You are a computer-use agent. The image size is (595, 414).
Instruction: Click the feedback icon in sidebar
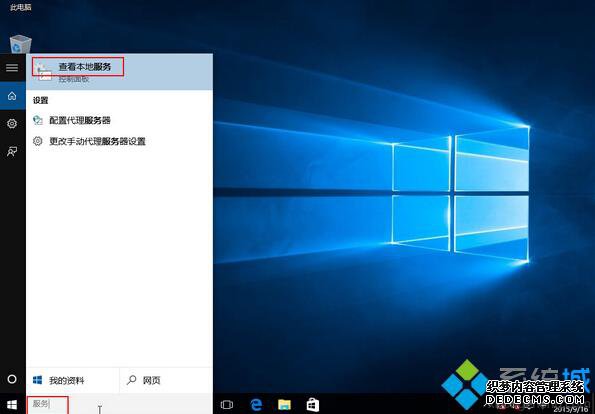click(12, 152)
